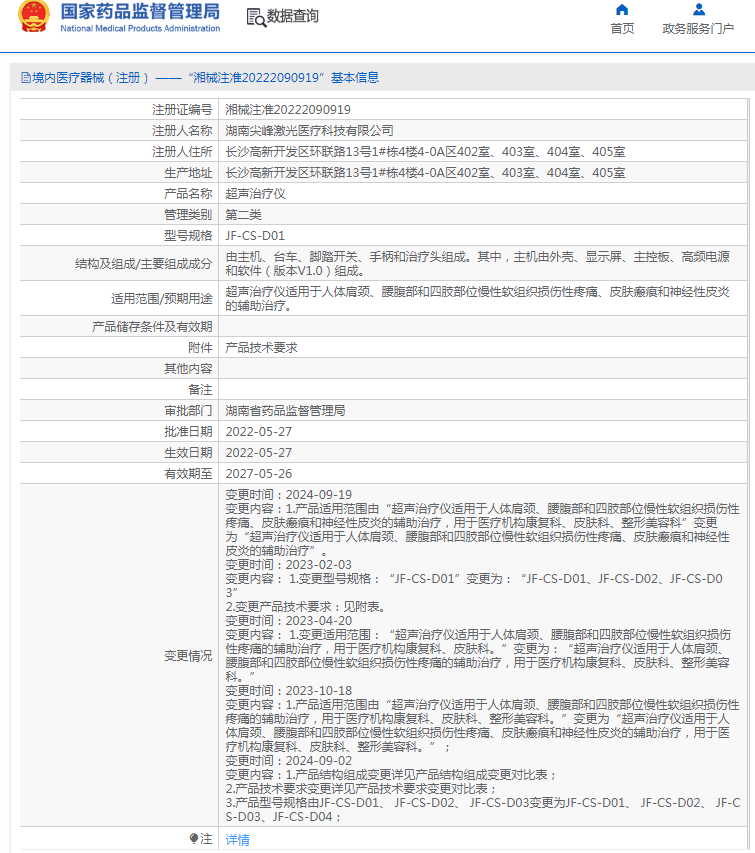Click the lightbulb icon beside 注

click(x=194, y=838)
